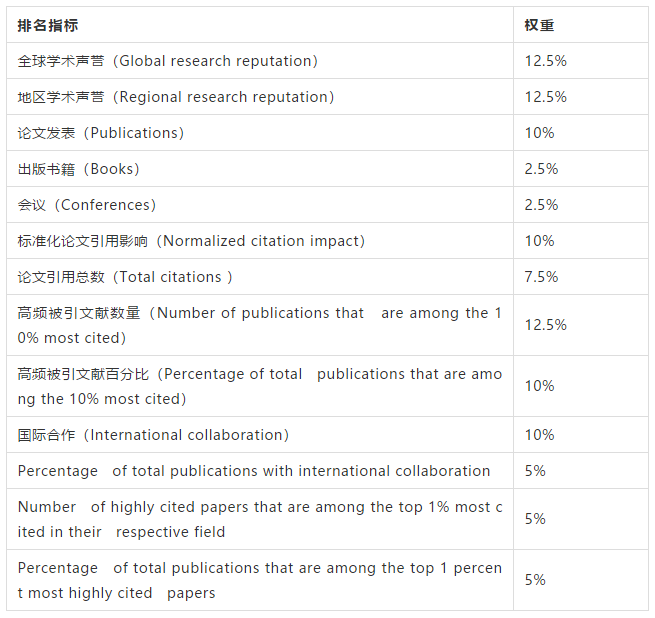Click the top 1 percent most highly cited cell
This screenshot has width=655, height=618.
click(260, 580)
